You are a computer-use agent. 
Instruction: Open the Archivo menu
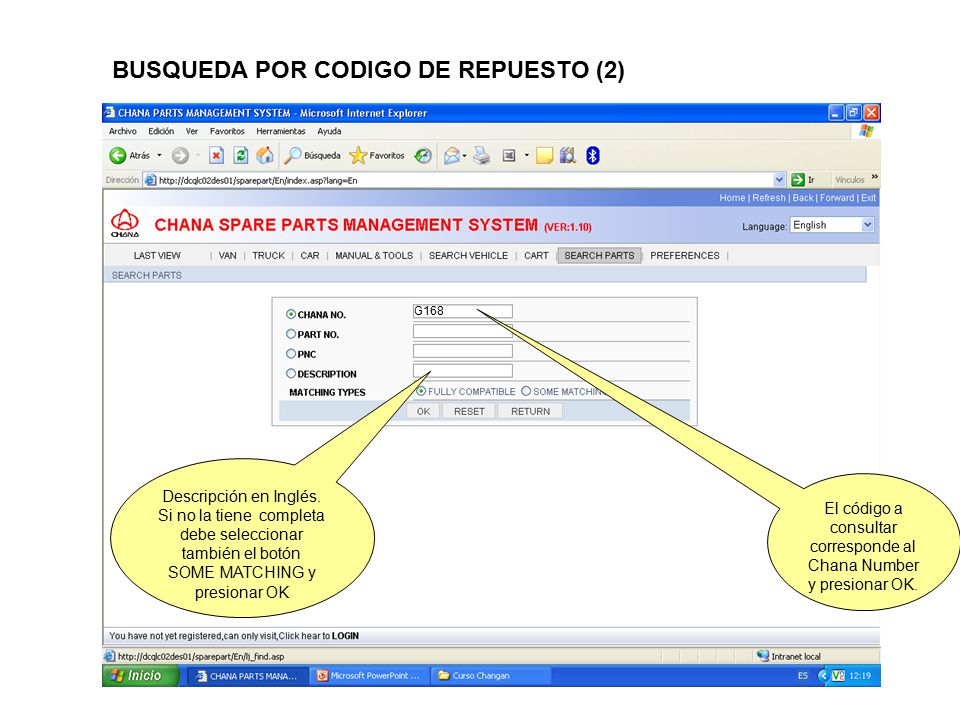pyautogui.click(x=122, y=131)
